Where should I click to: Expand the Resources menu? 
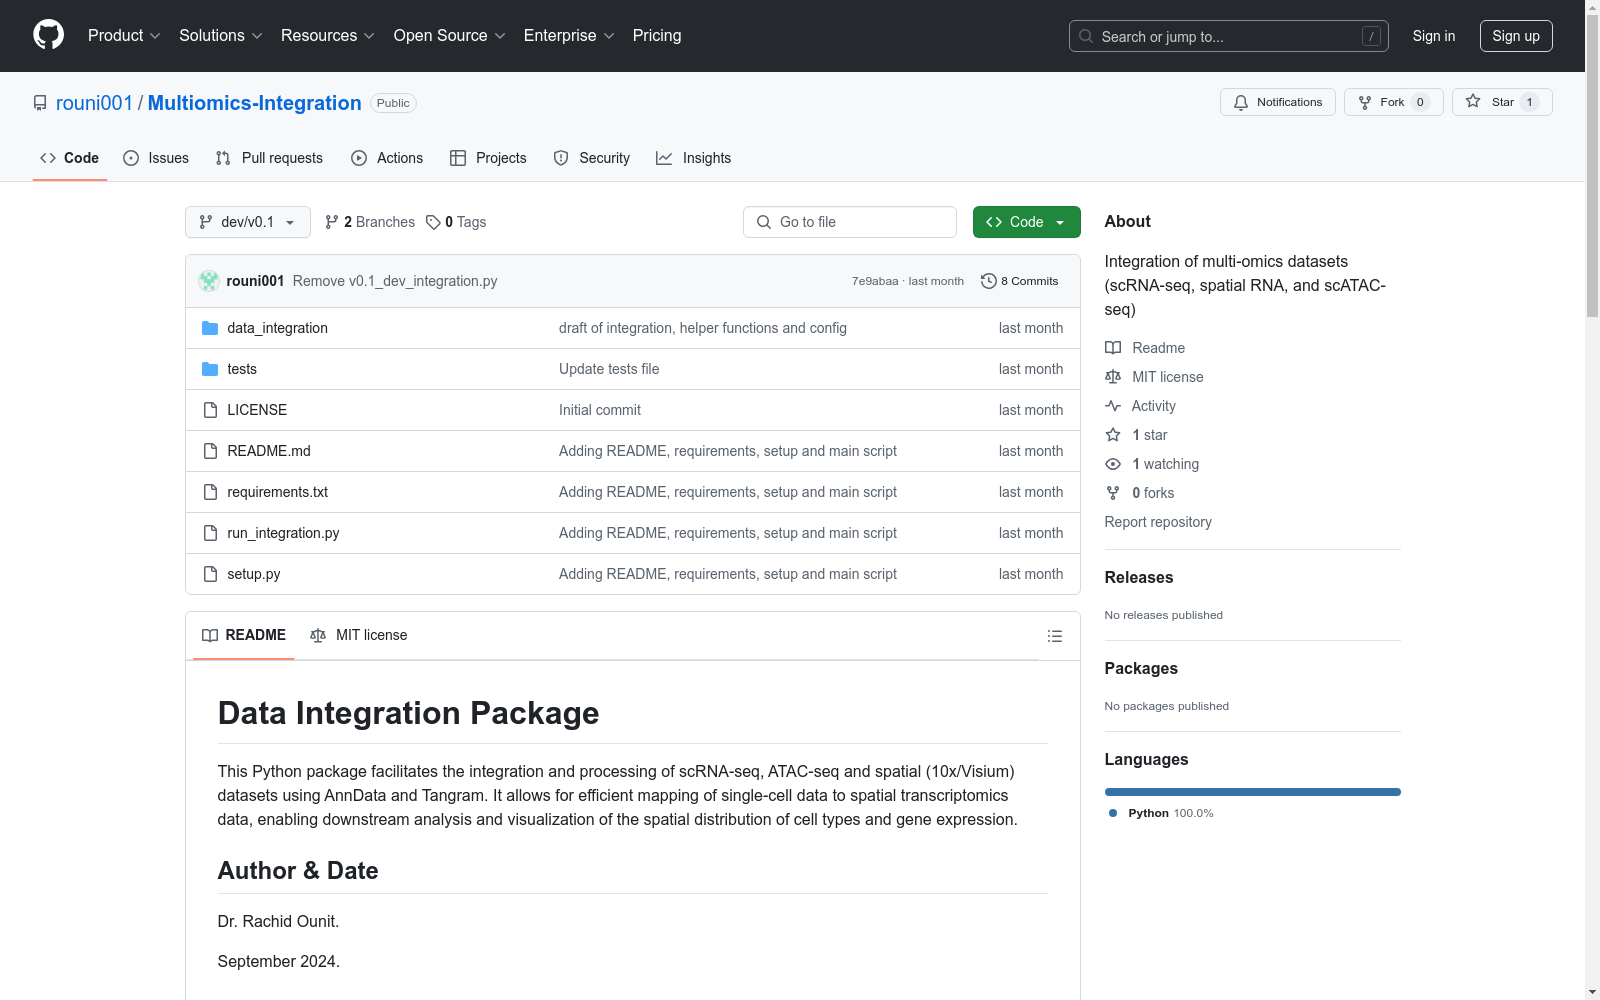tap(328, 35)
